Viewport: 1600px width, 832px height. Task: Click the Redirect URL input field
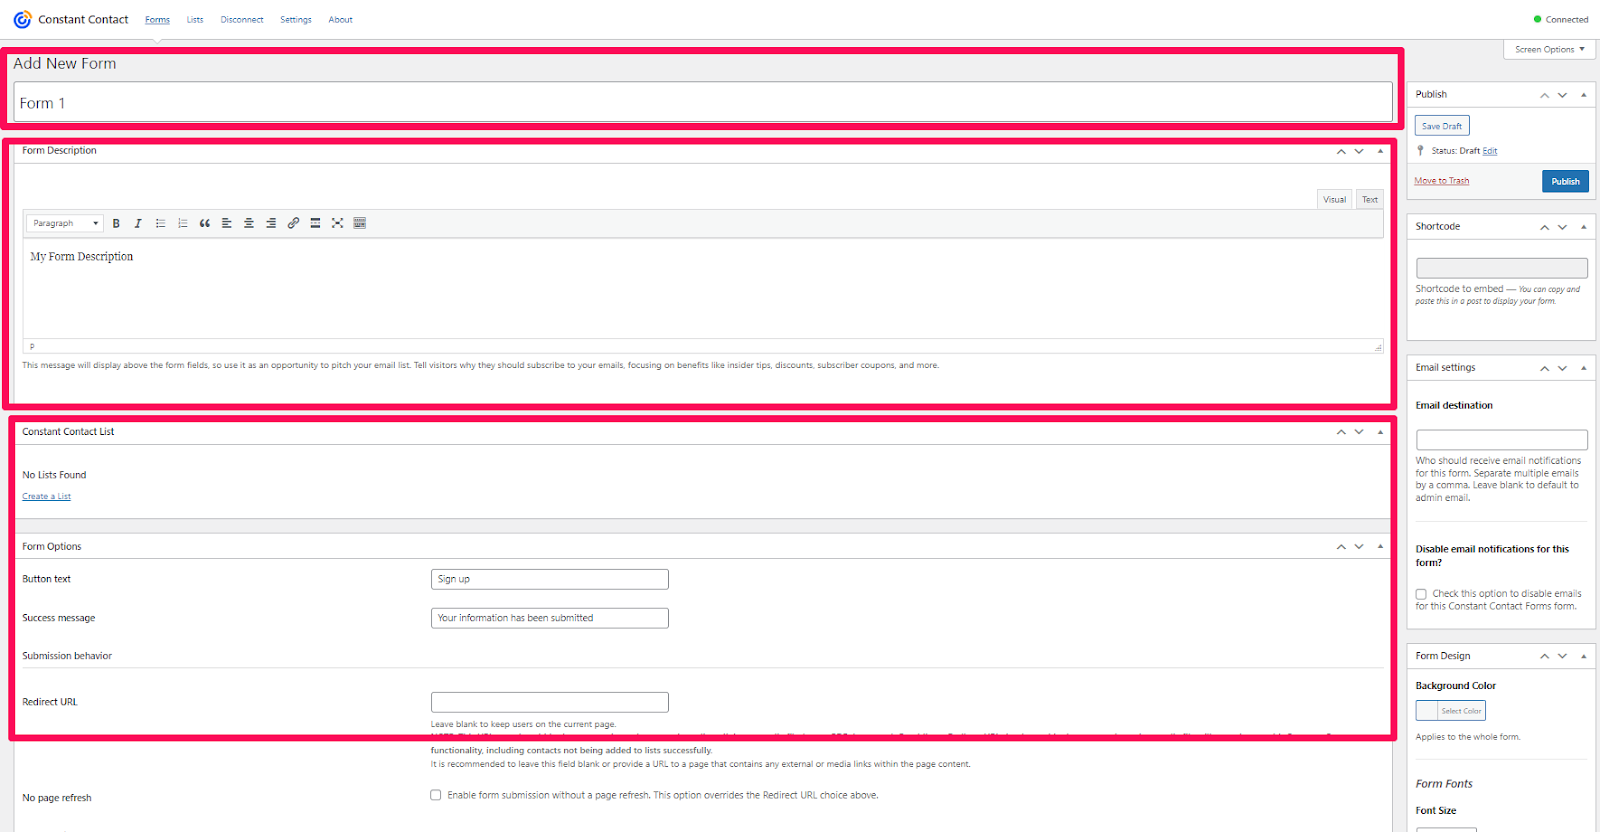point(550,702)
